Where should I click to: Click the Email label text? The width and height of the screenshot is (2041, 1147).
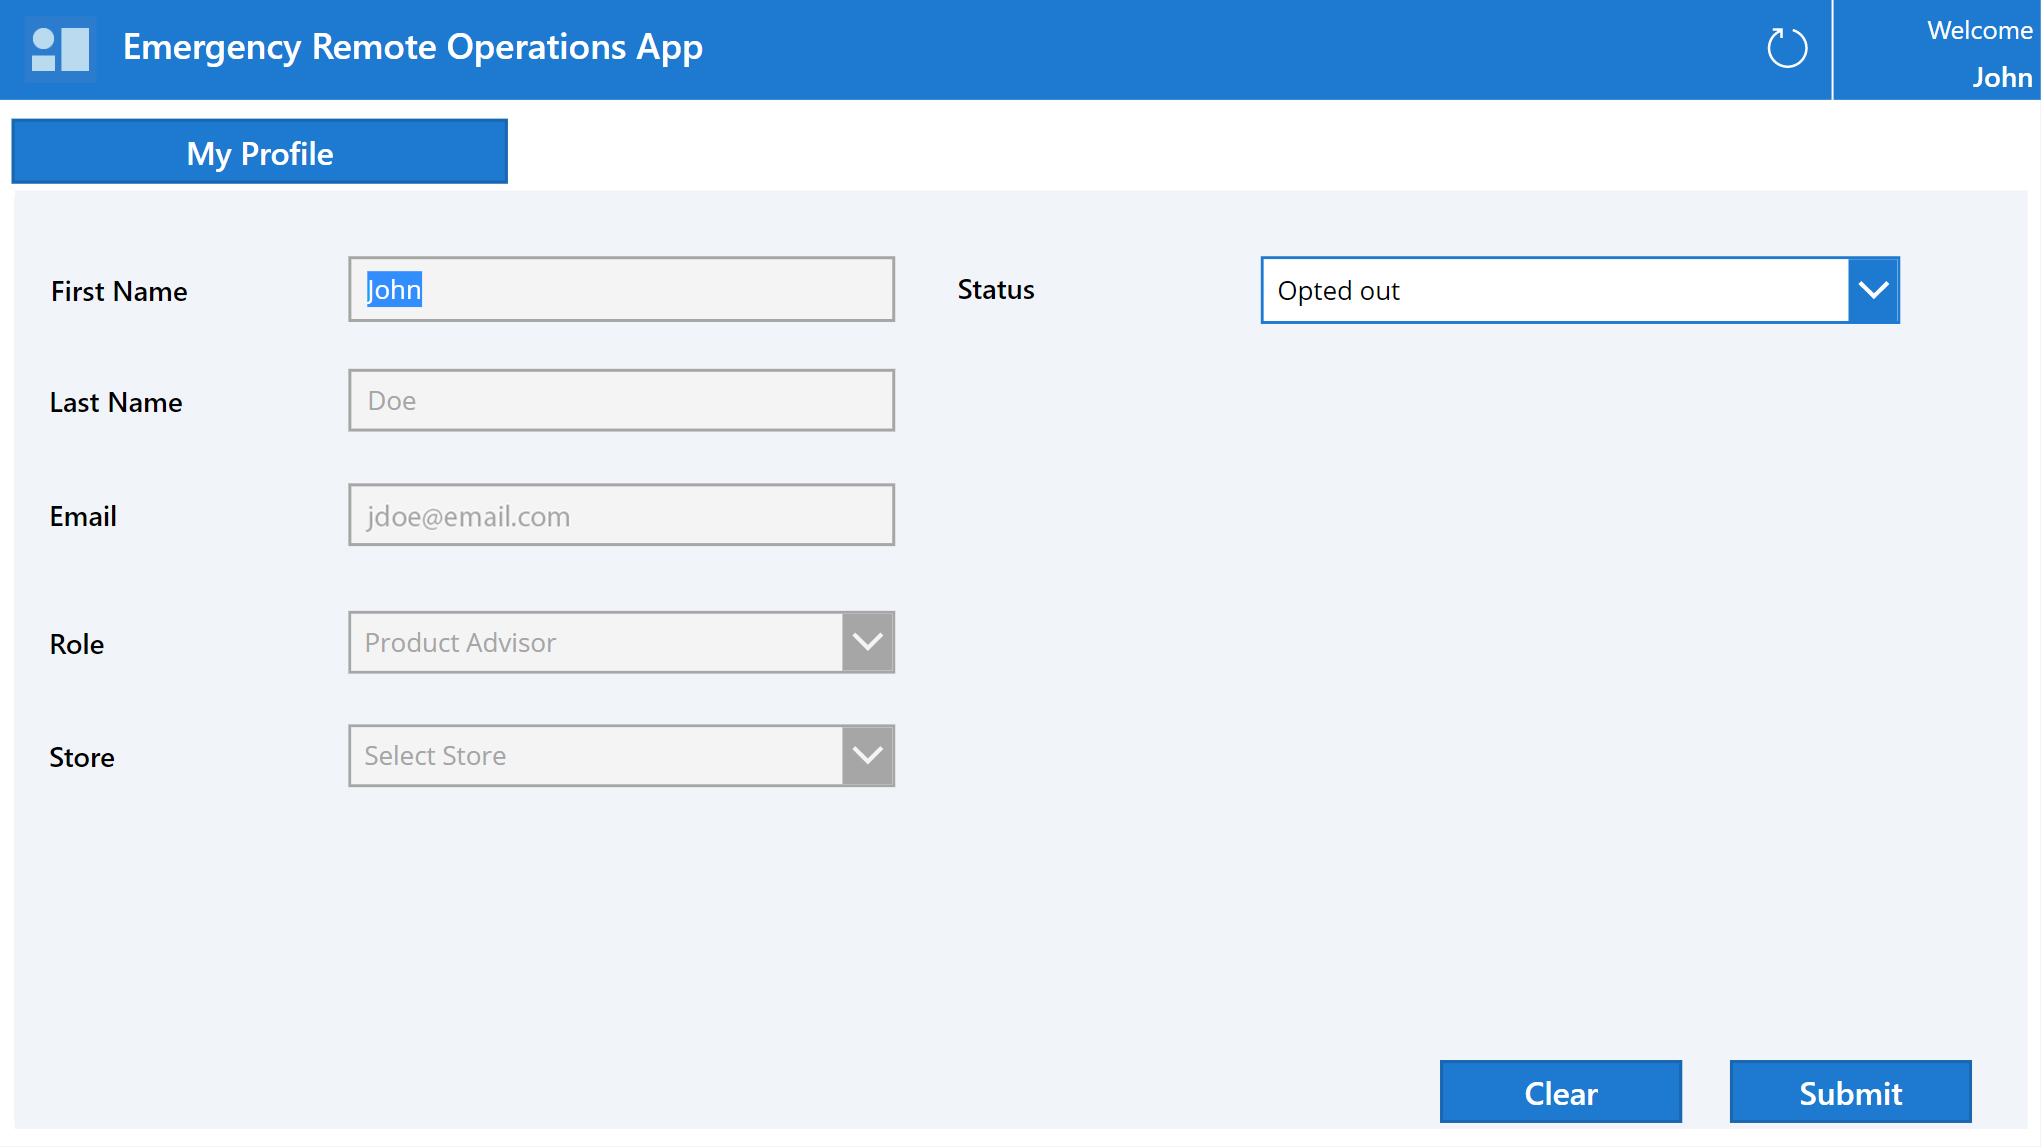click(x=83, y=516)
